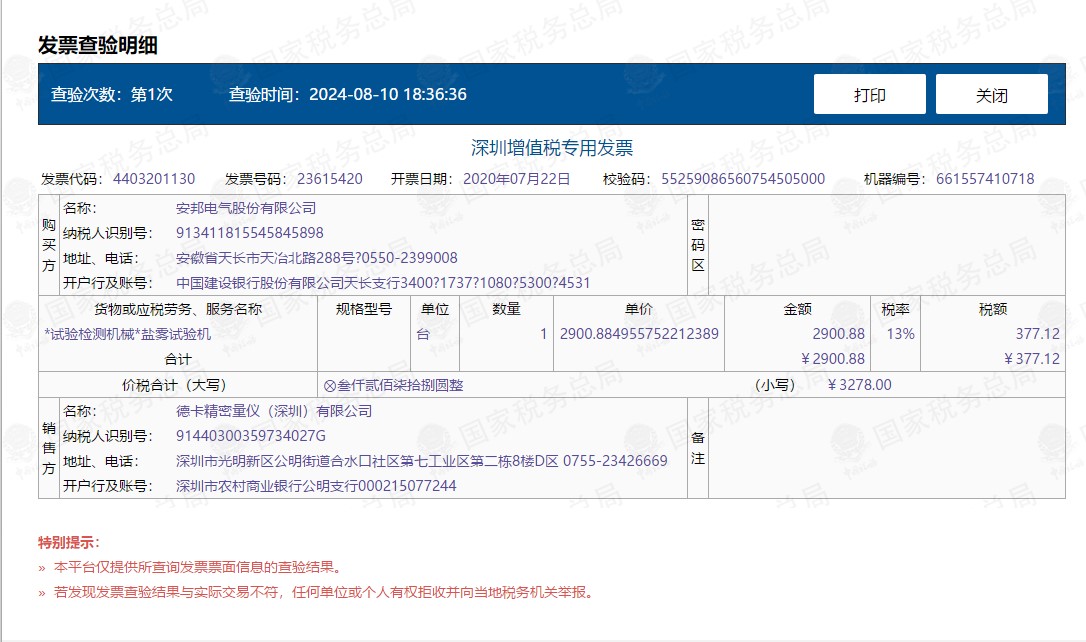
Task: Click the 备注 cell label
Action: [697, 448]
